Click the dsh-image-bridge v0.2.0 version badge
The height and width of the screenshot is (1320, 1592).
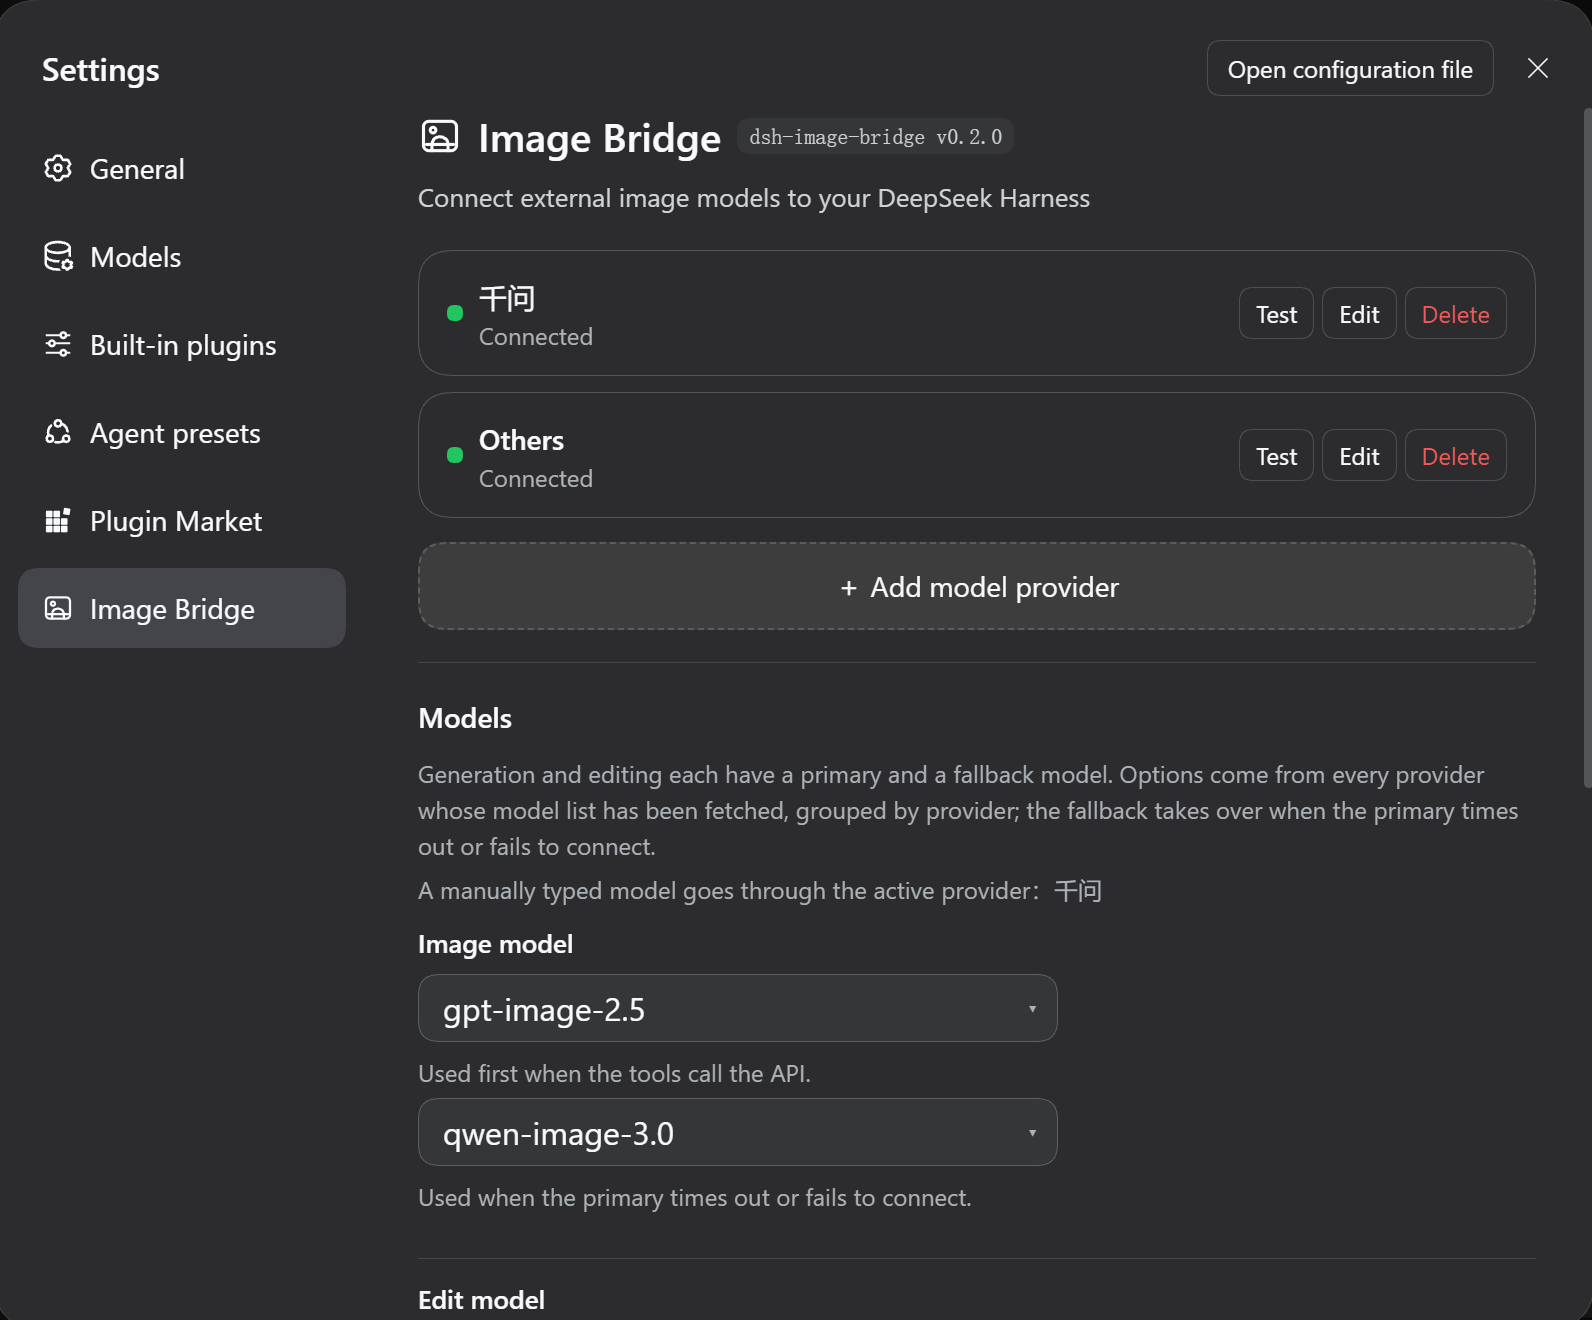[x=875, y=136]
